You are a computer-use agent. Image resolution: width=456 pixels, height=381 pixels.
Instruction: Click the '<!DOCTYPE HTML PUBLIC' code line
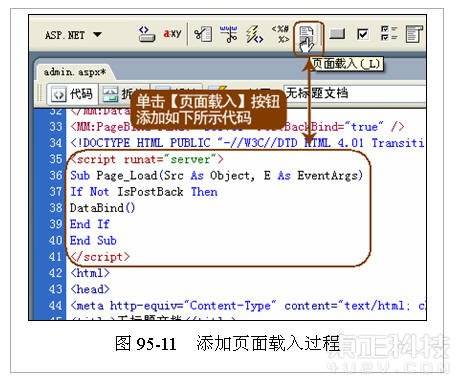coord(247,143)
